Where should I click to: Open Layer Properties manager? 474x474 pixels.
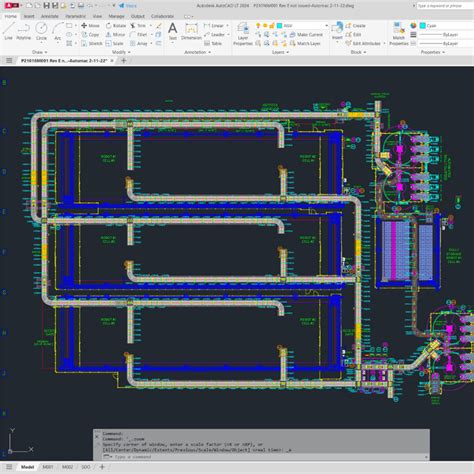click(243, 33)
